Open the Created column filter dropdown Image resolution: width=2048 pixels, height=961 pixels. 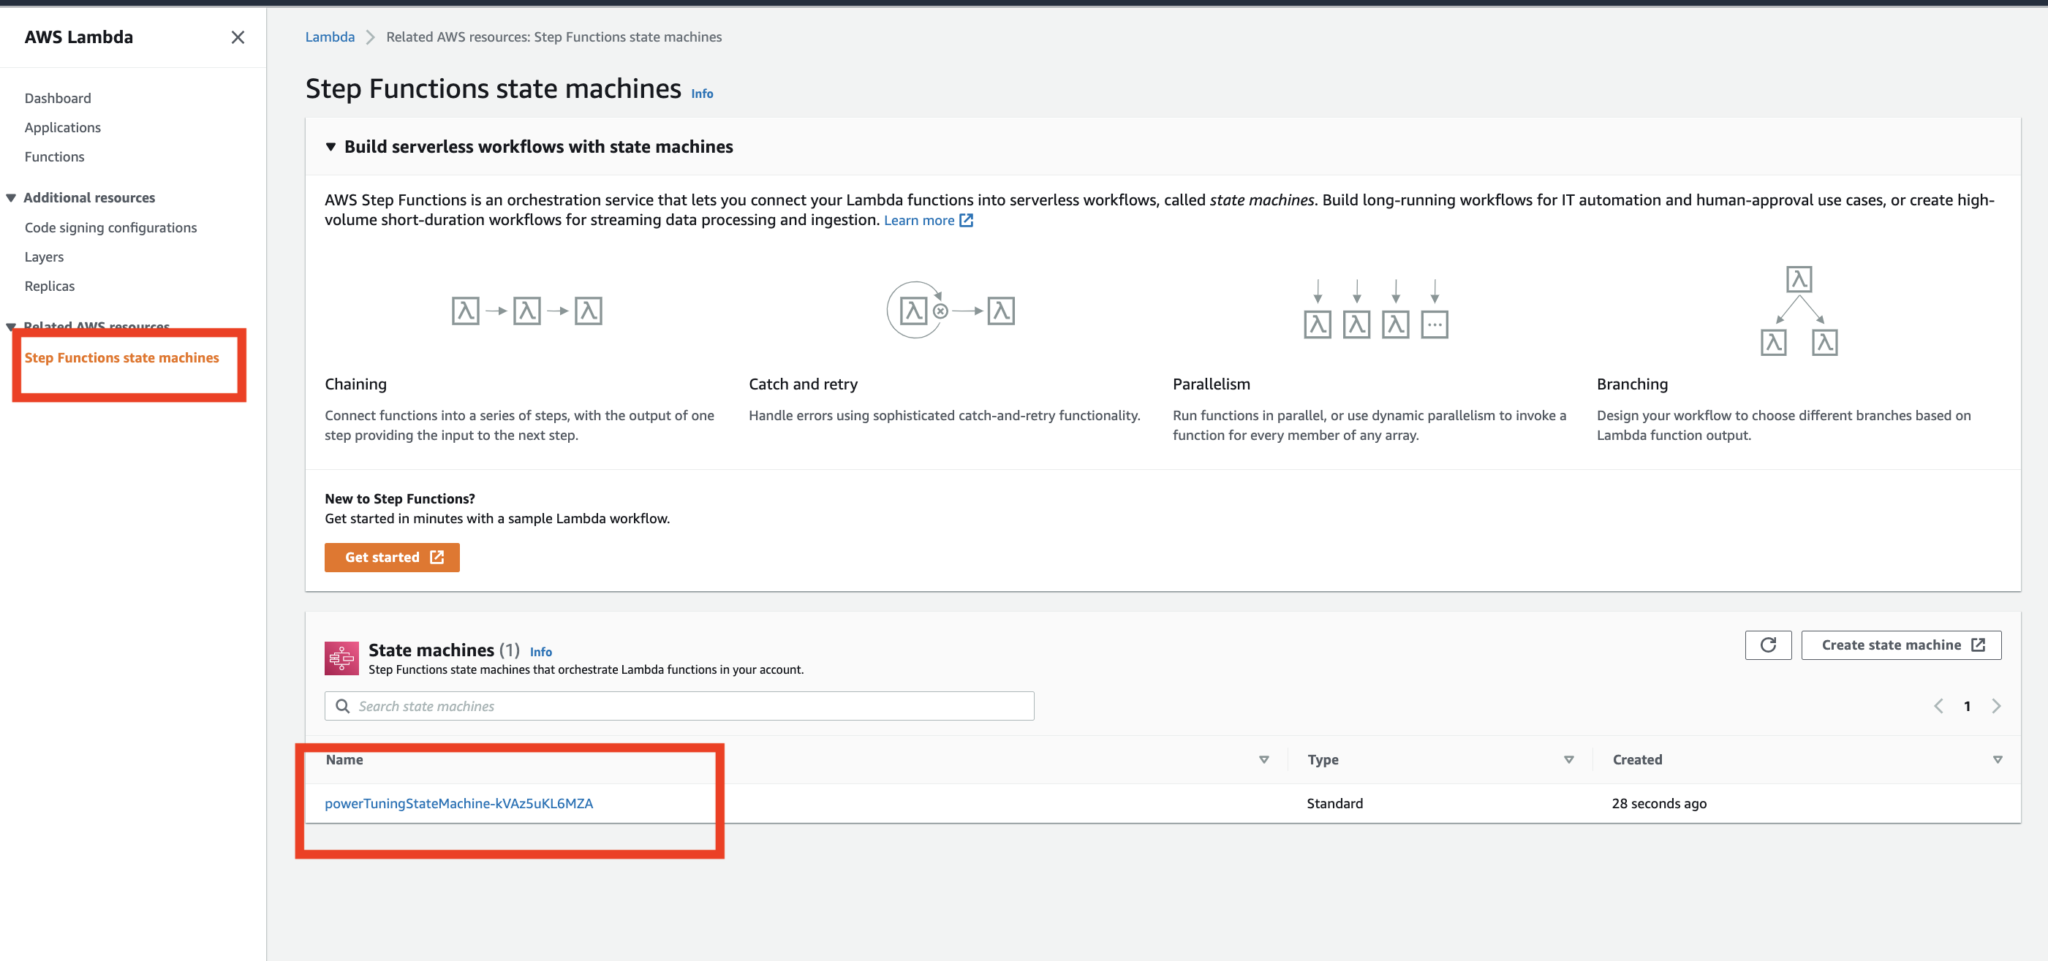[x=1998, y=759]
